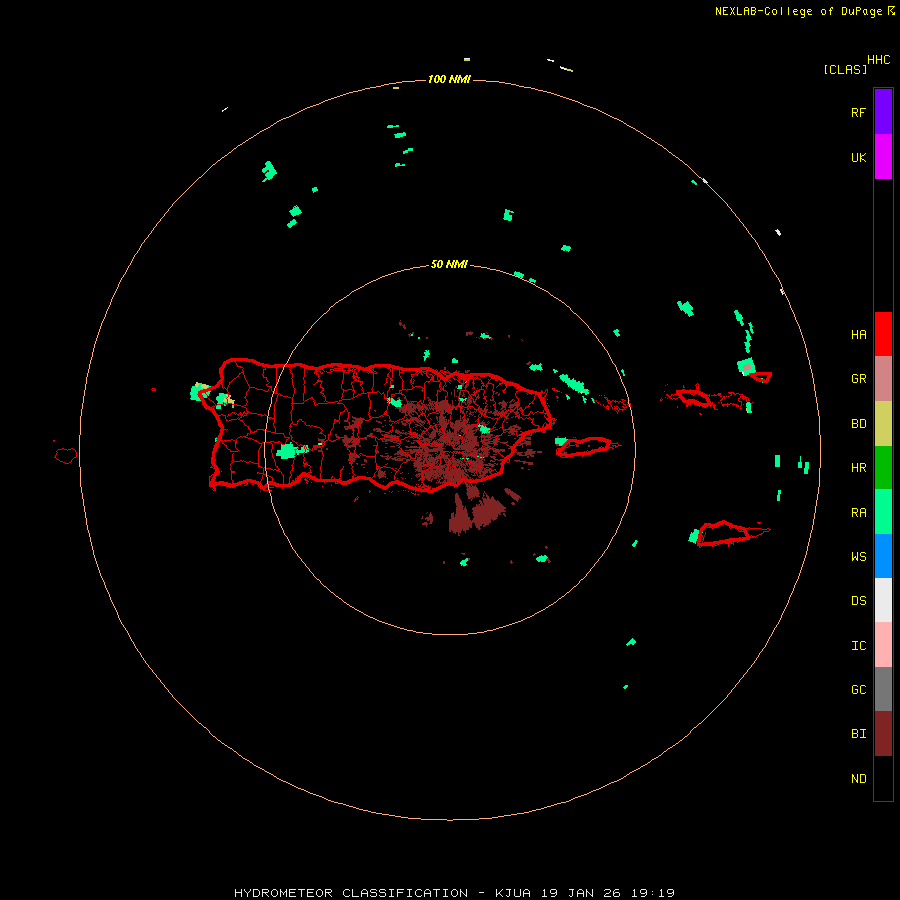Click the "HYDROMETEOR CLASSIFICATION" title text
900x900 pixels.
pos(351,893)
